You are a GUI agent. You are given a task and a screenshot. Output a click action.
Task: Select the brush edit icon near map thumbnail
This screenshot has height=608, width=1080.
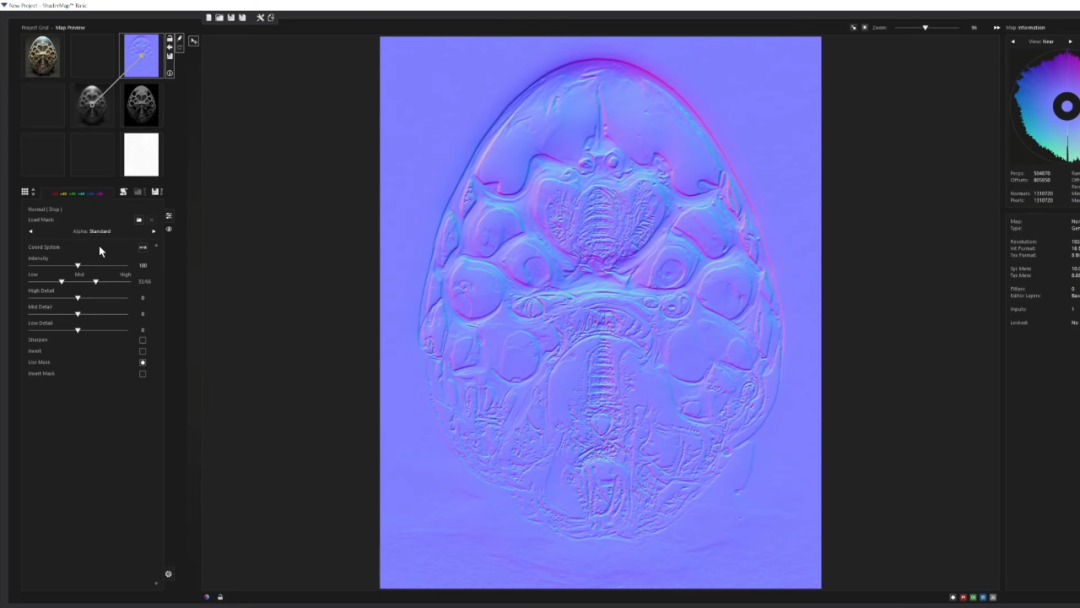tap(180, 39)
